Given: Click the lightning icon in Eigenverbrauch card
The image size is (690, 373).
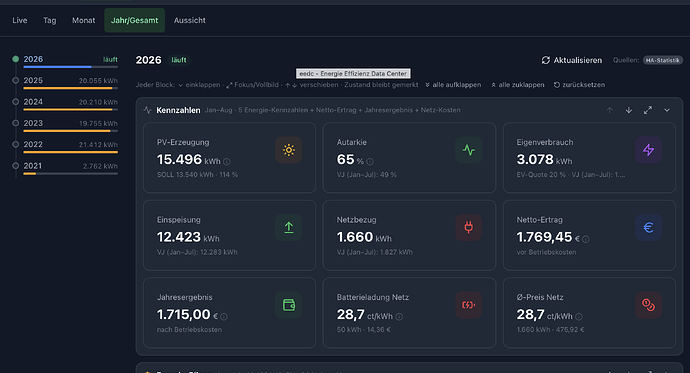Looking at the screenshot, I should point(648,150).
